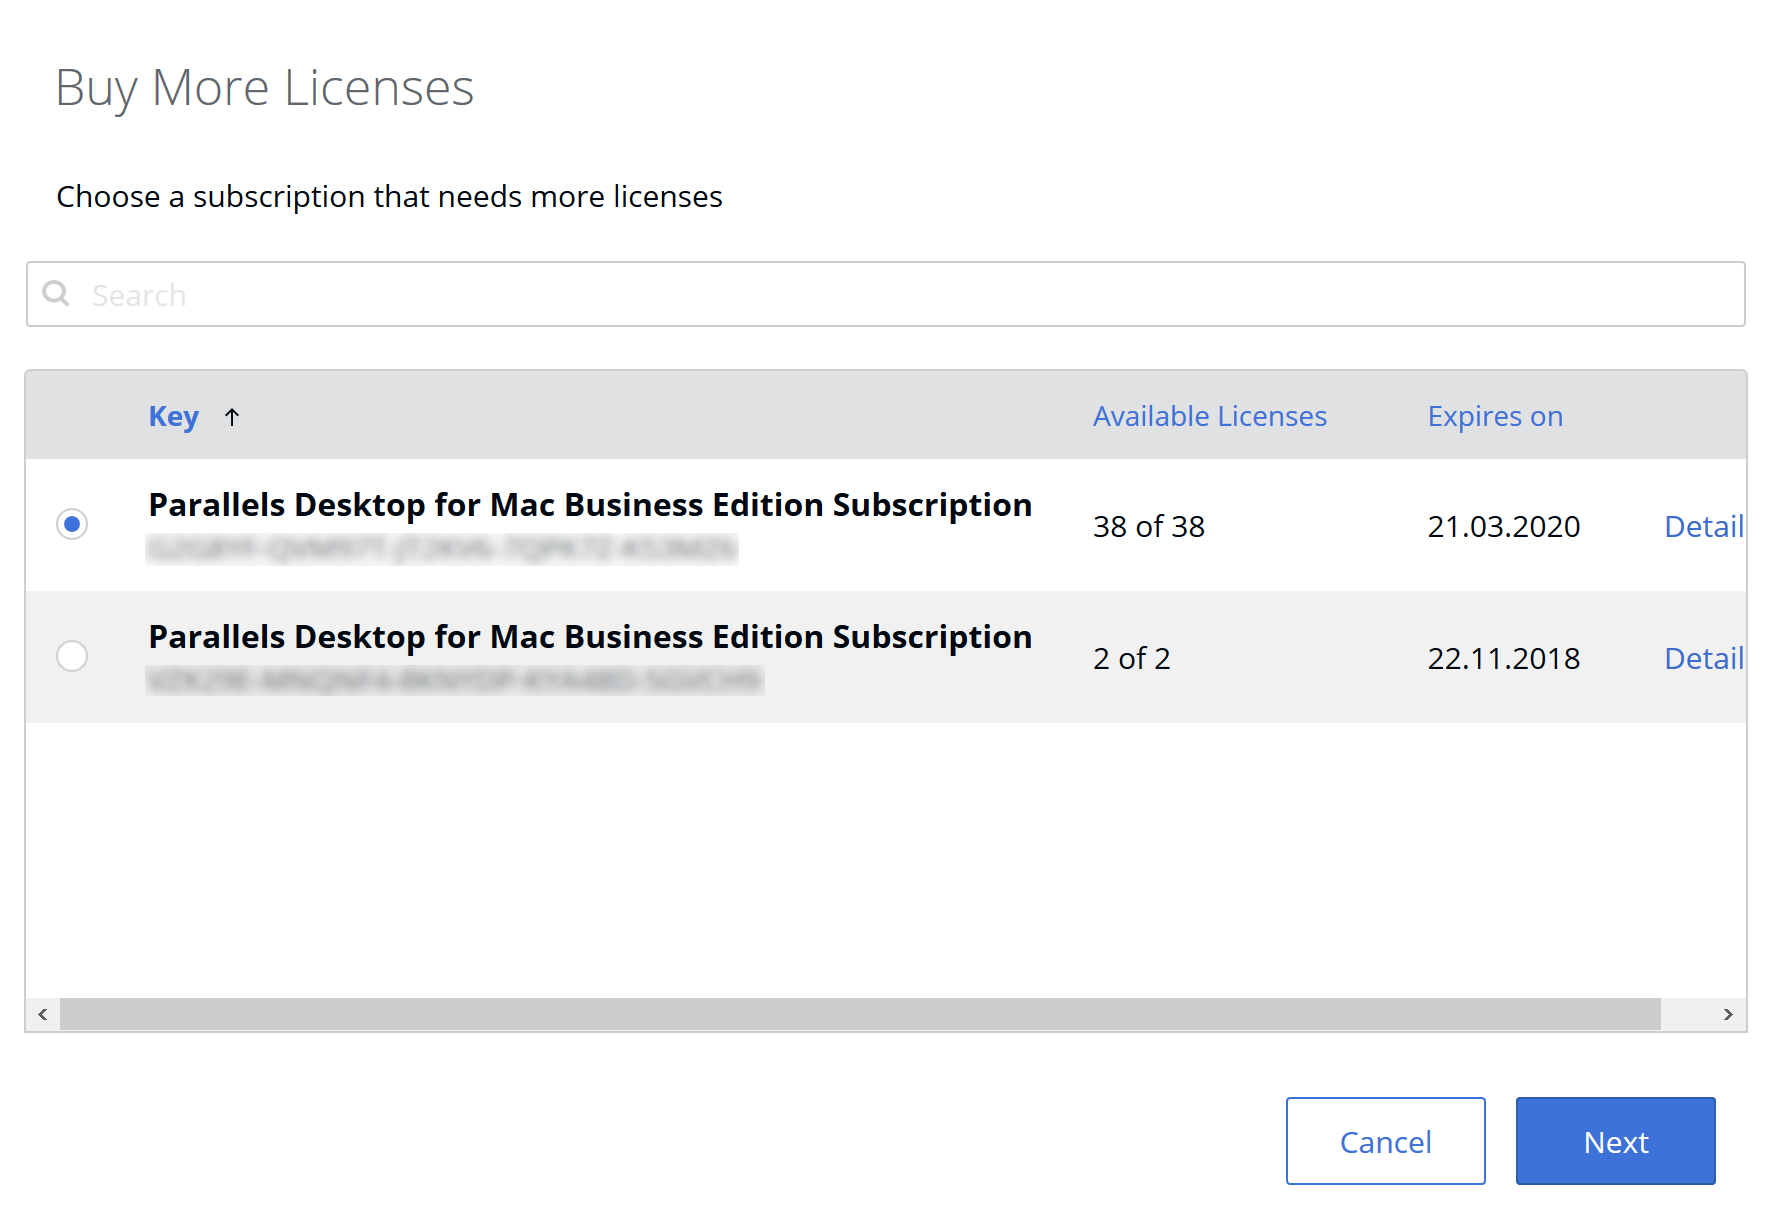
Task: Focus the Search input field
Action: tap(900, 294)
